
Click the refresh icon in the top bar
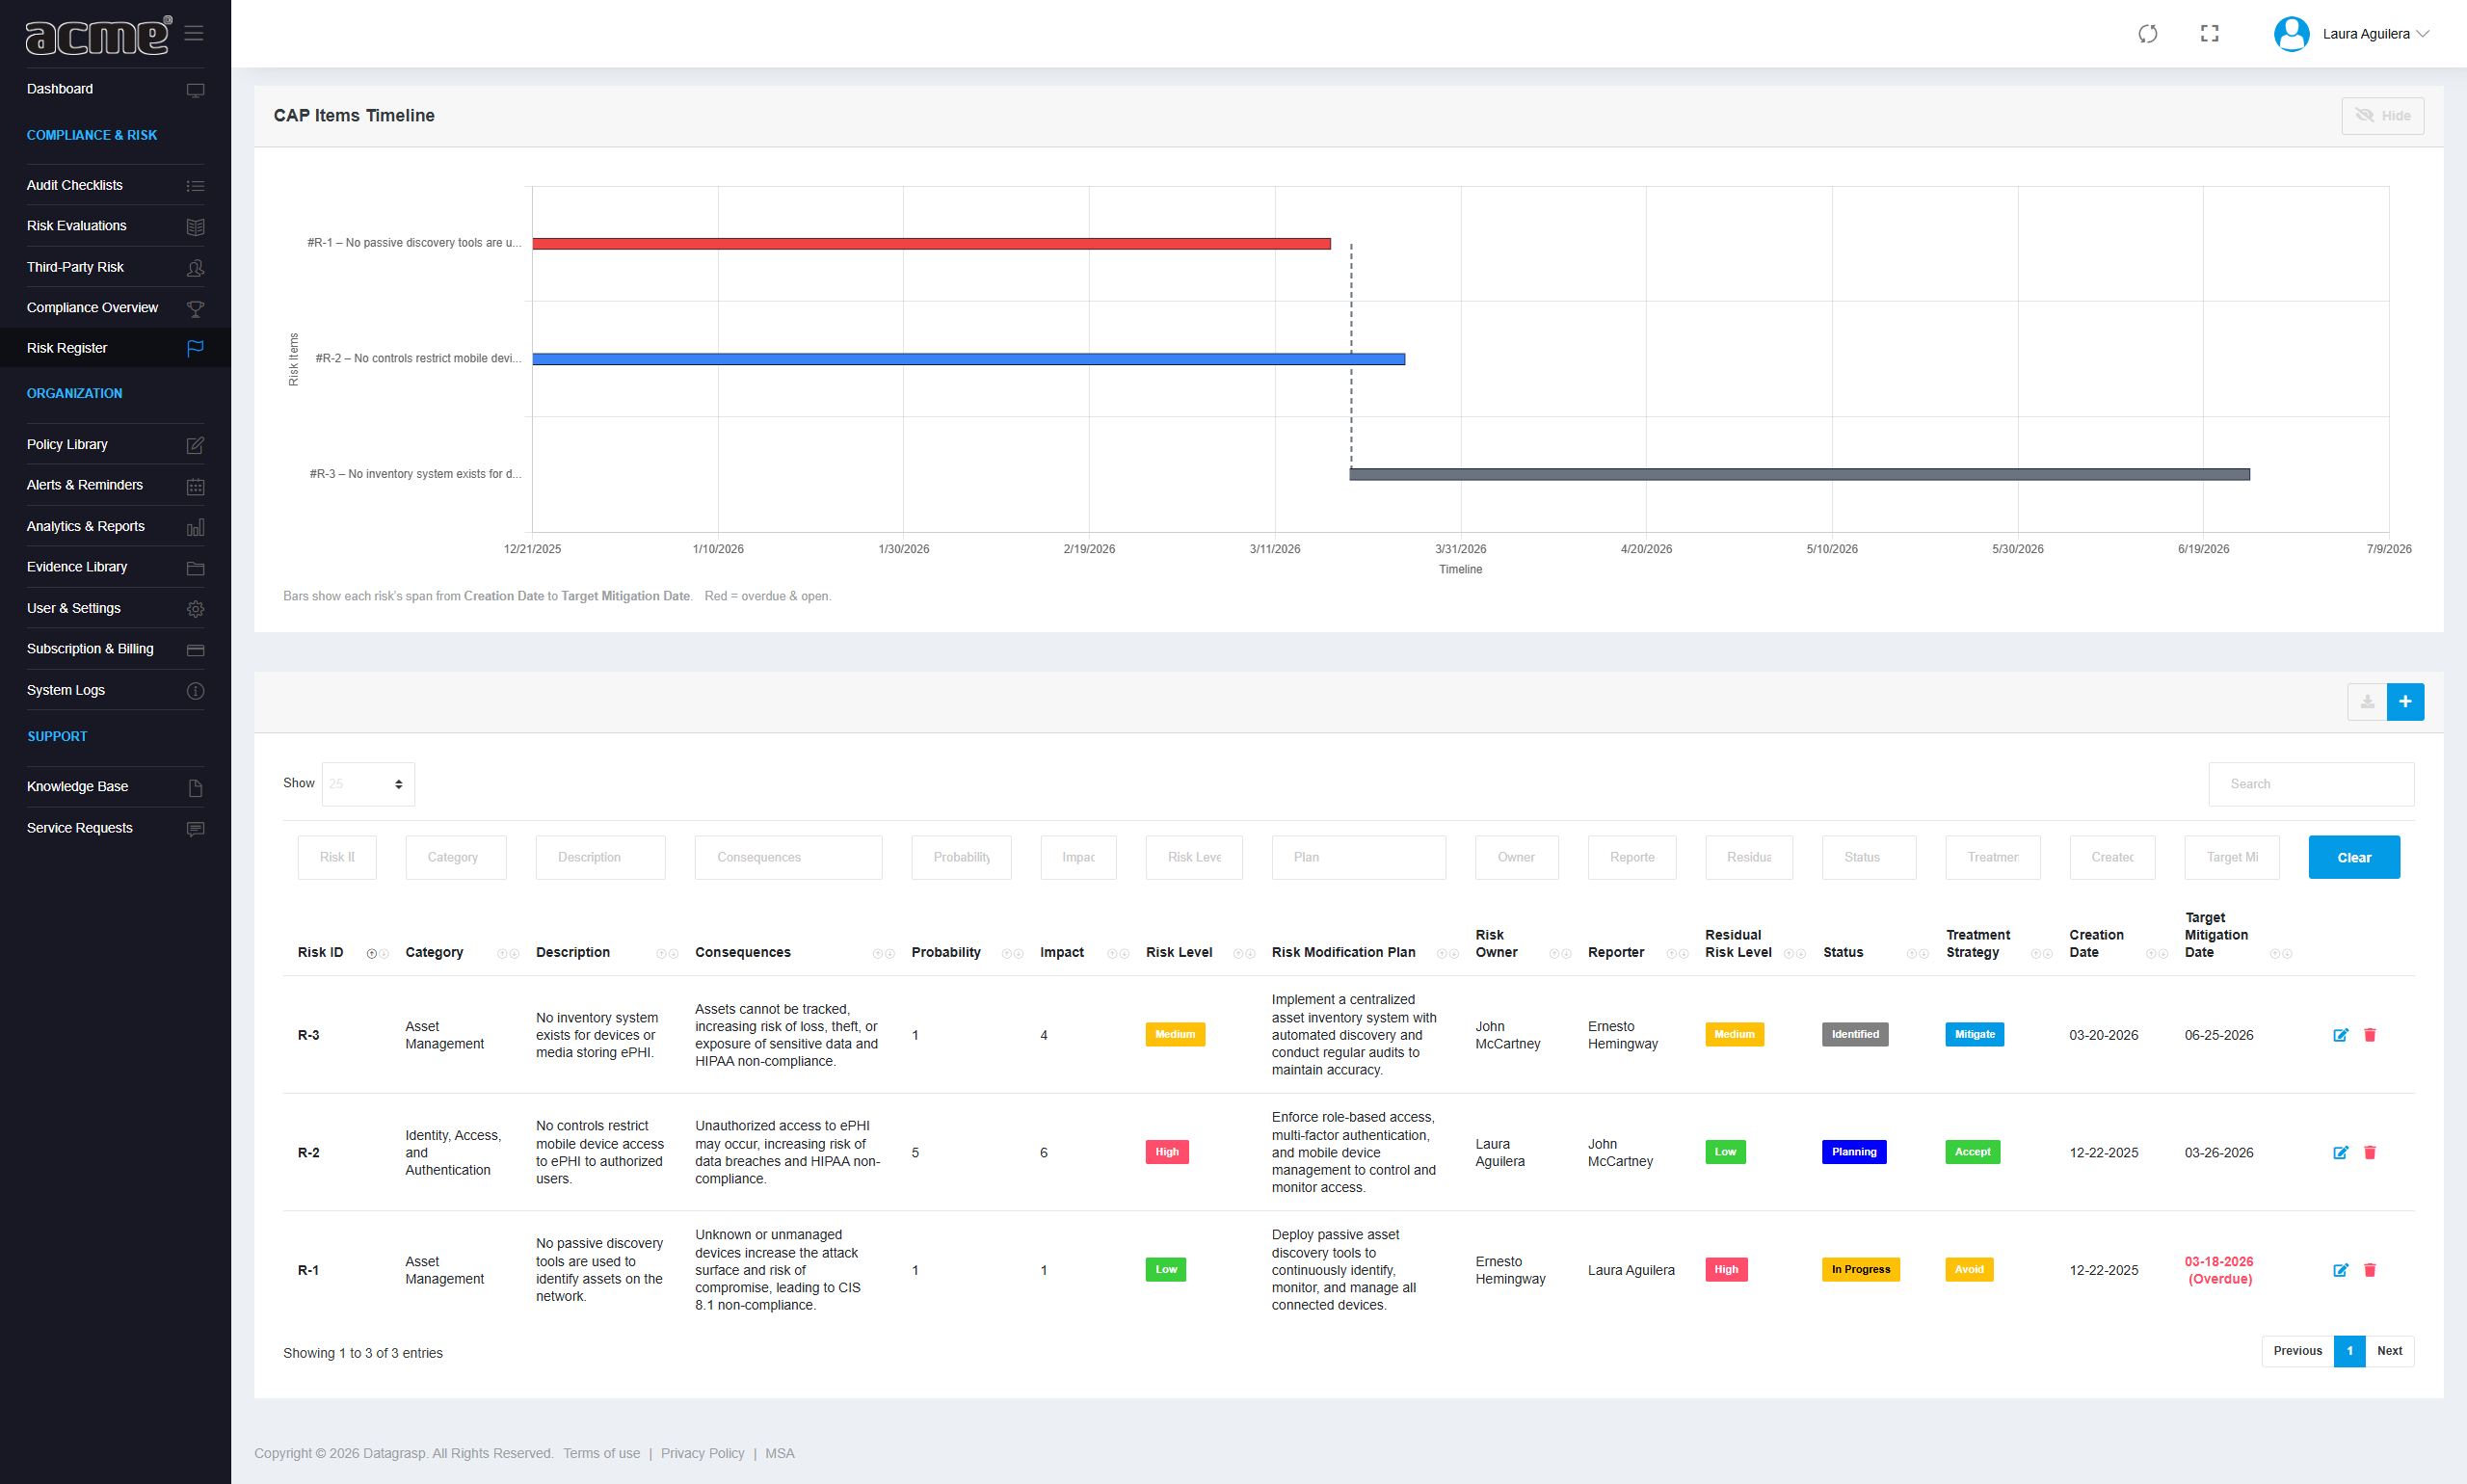click(x=2147, y=33)
